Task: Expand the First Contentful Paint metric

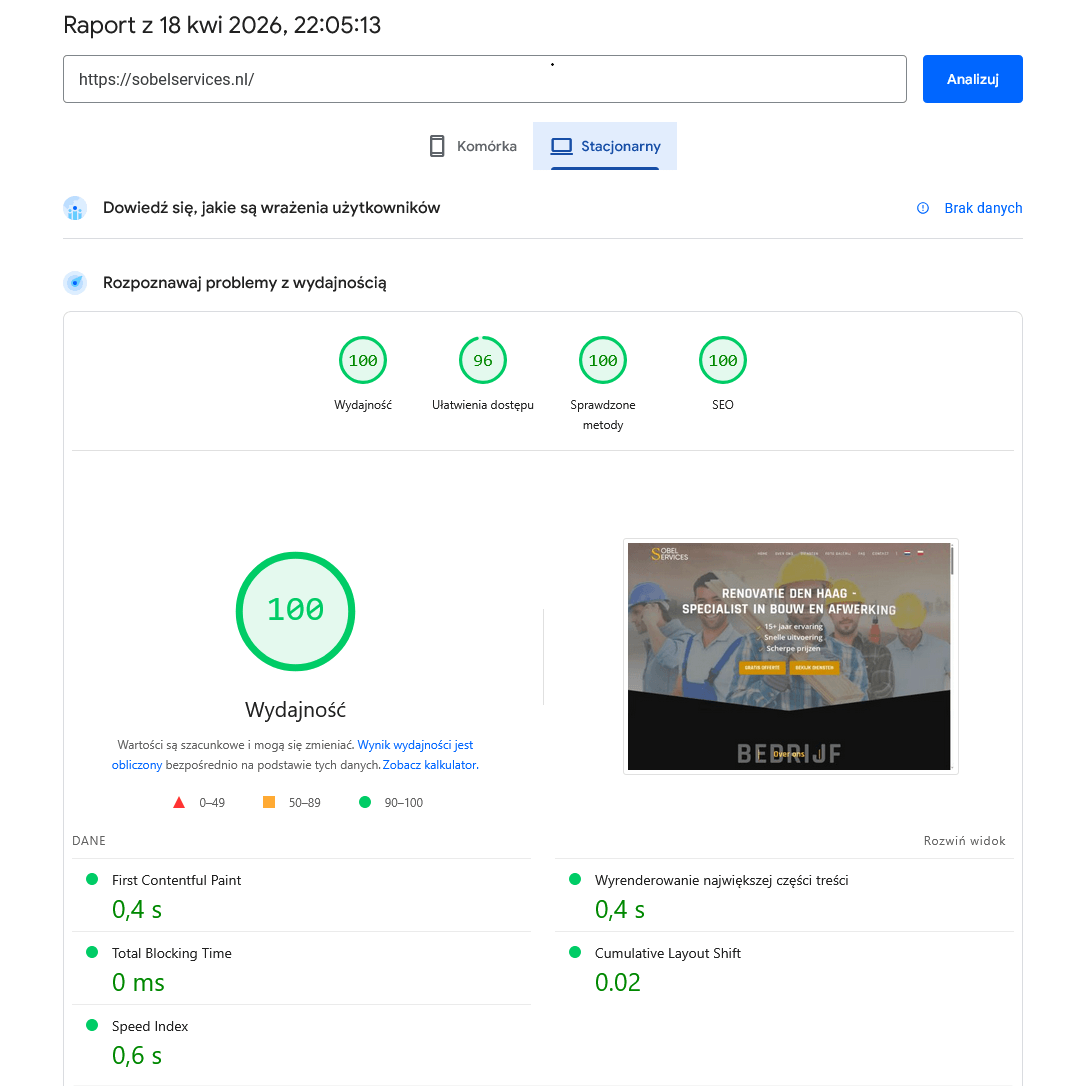Action: pos(177,880)
